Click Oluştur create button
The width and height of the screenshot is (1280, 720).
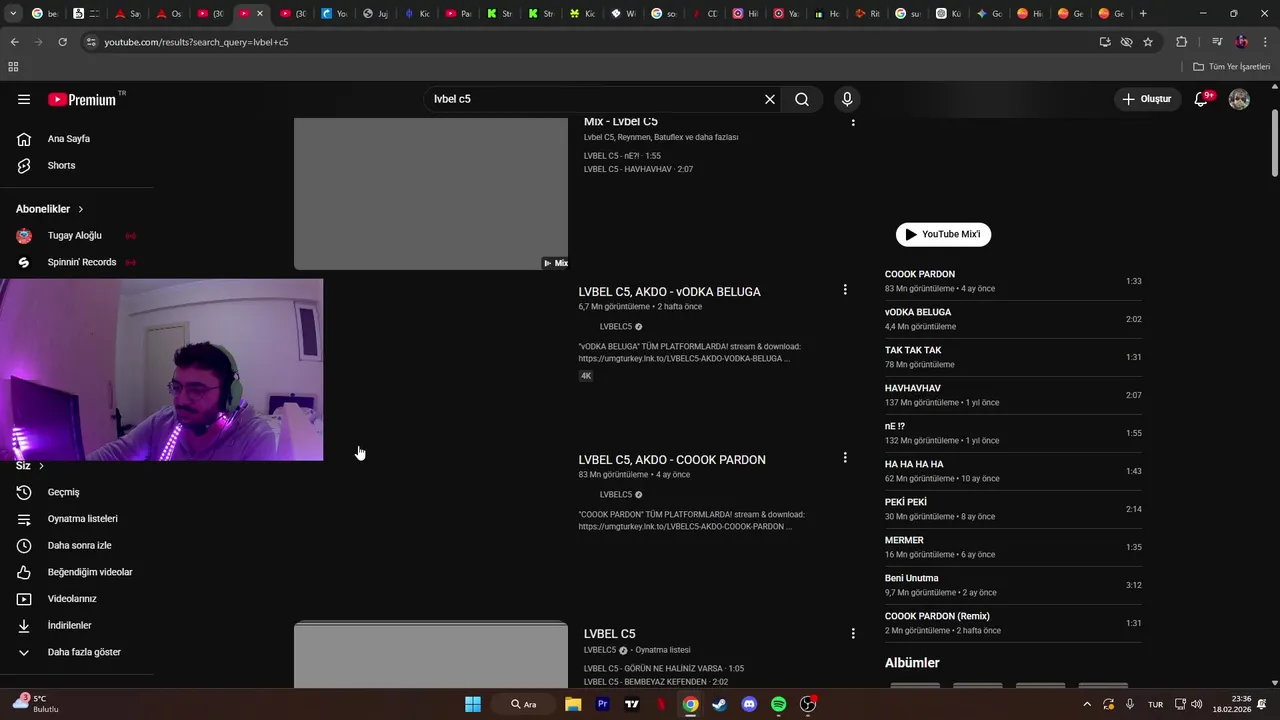tap(1147, 99)
